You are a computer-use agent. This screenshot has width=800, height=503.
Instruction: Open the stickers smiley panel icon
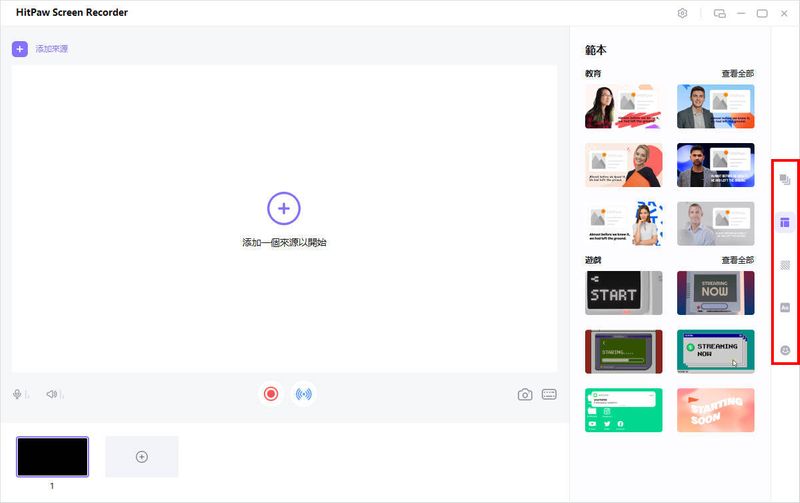[785, 350]
